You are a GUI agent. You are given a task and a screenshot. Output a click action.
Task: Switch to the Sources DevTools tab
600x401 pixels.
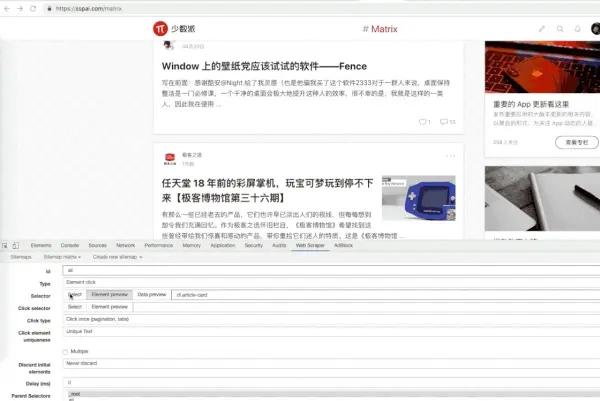[98, 245]
